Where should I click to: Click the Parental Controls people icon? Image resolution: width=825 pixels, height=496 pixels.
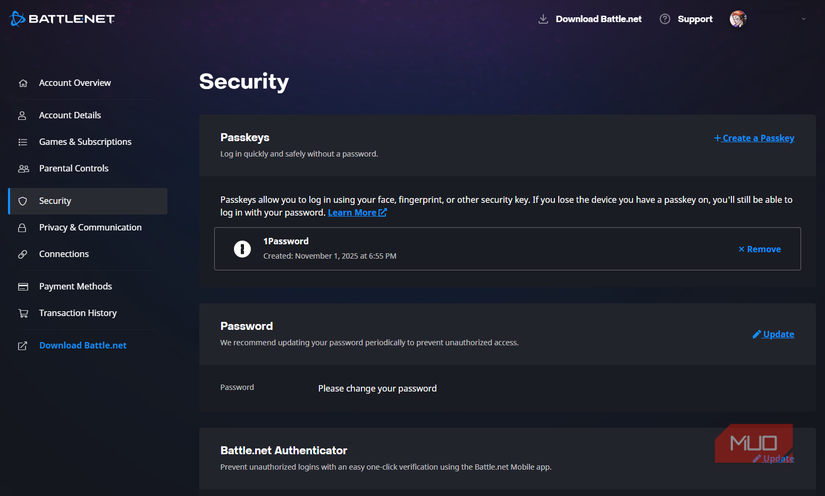[x=23, y=169]
